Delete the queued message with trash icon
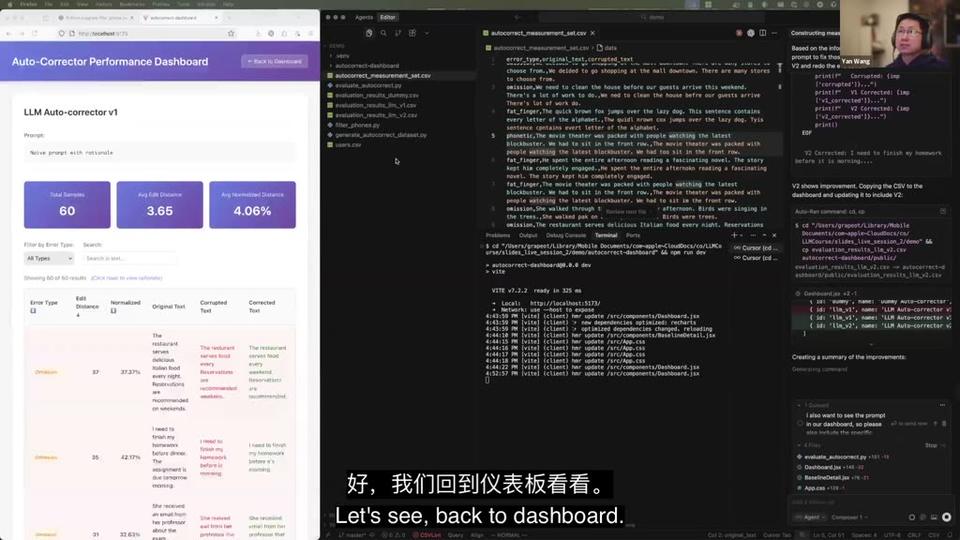Screen dimensions: 960x540 (x=943, y=424)
